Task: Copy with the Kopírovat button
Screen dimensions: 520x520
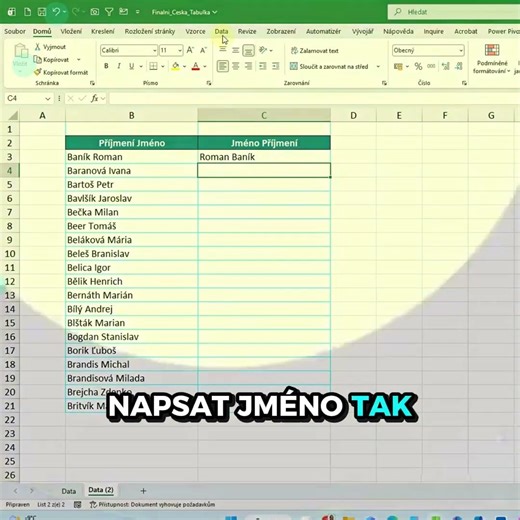Action: click(x=51, y=60)
